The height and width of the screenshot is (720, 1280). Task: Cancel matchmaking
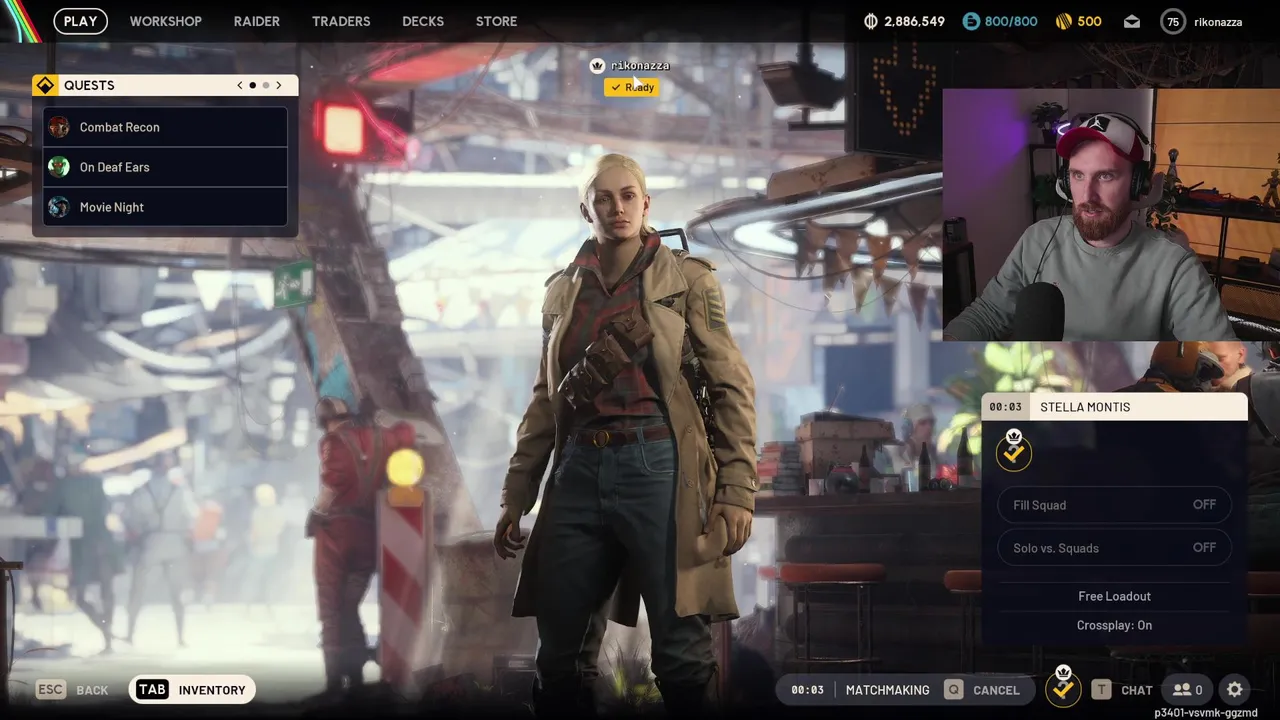(984, 690)
